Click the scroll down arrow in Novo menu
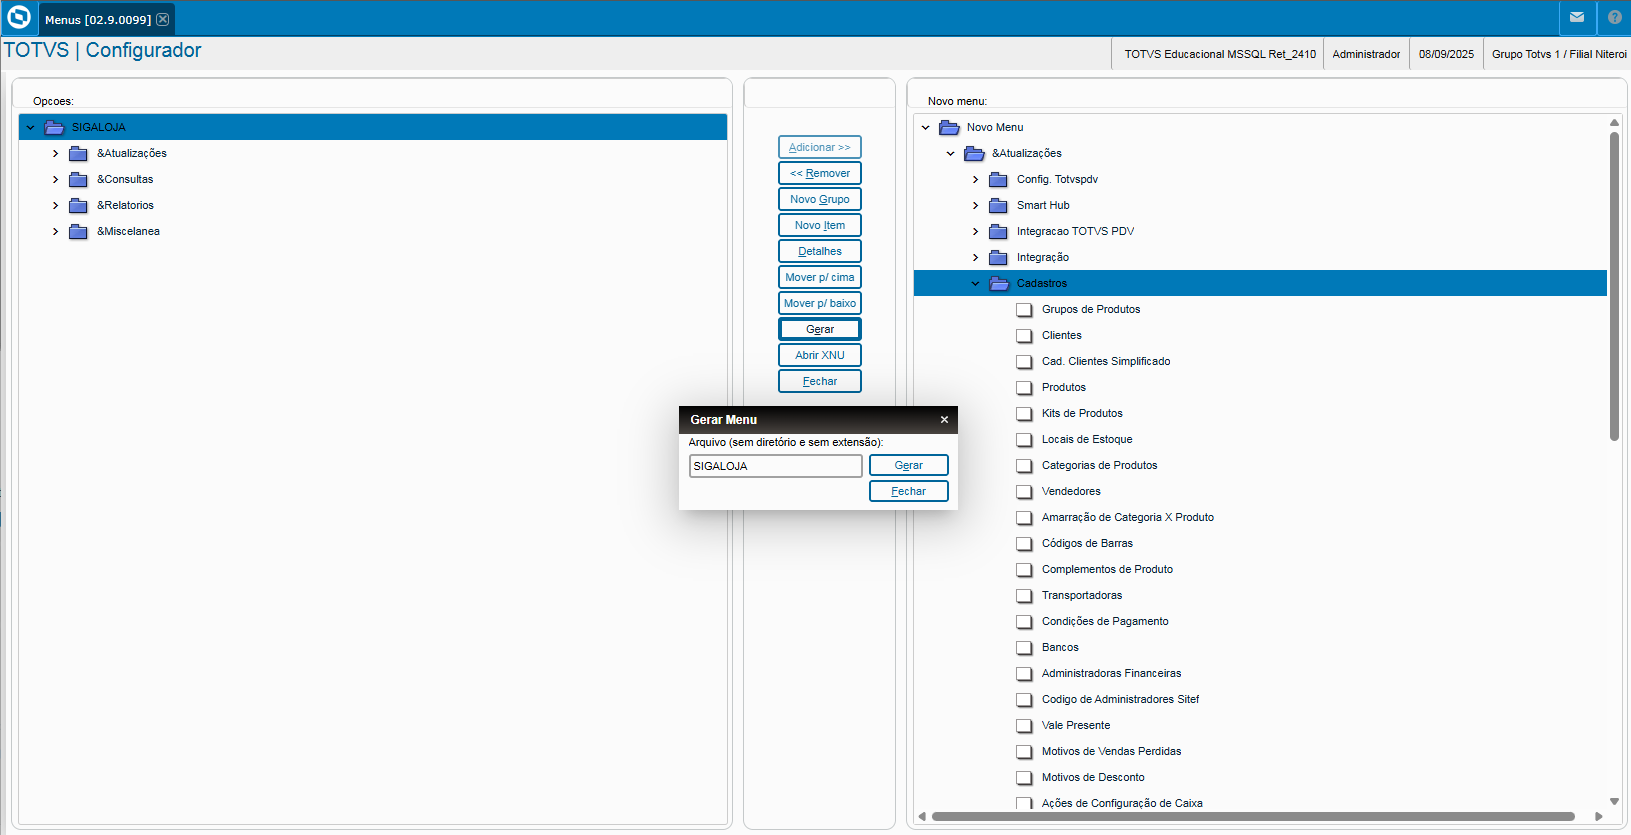The width and height of the screenshot is (1631, 835). 1614,801
